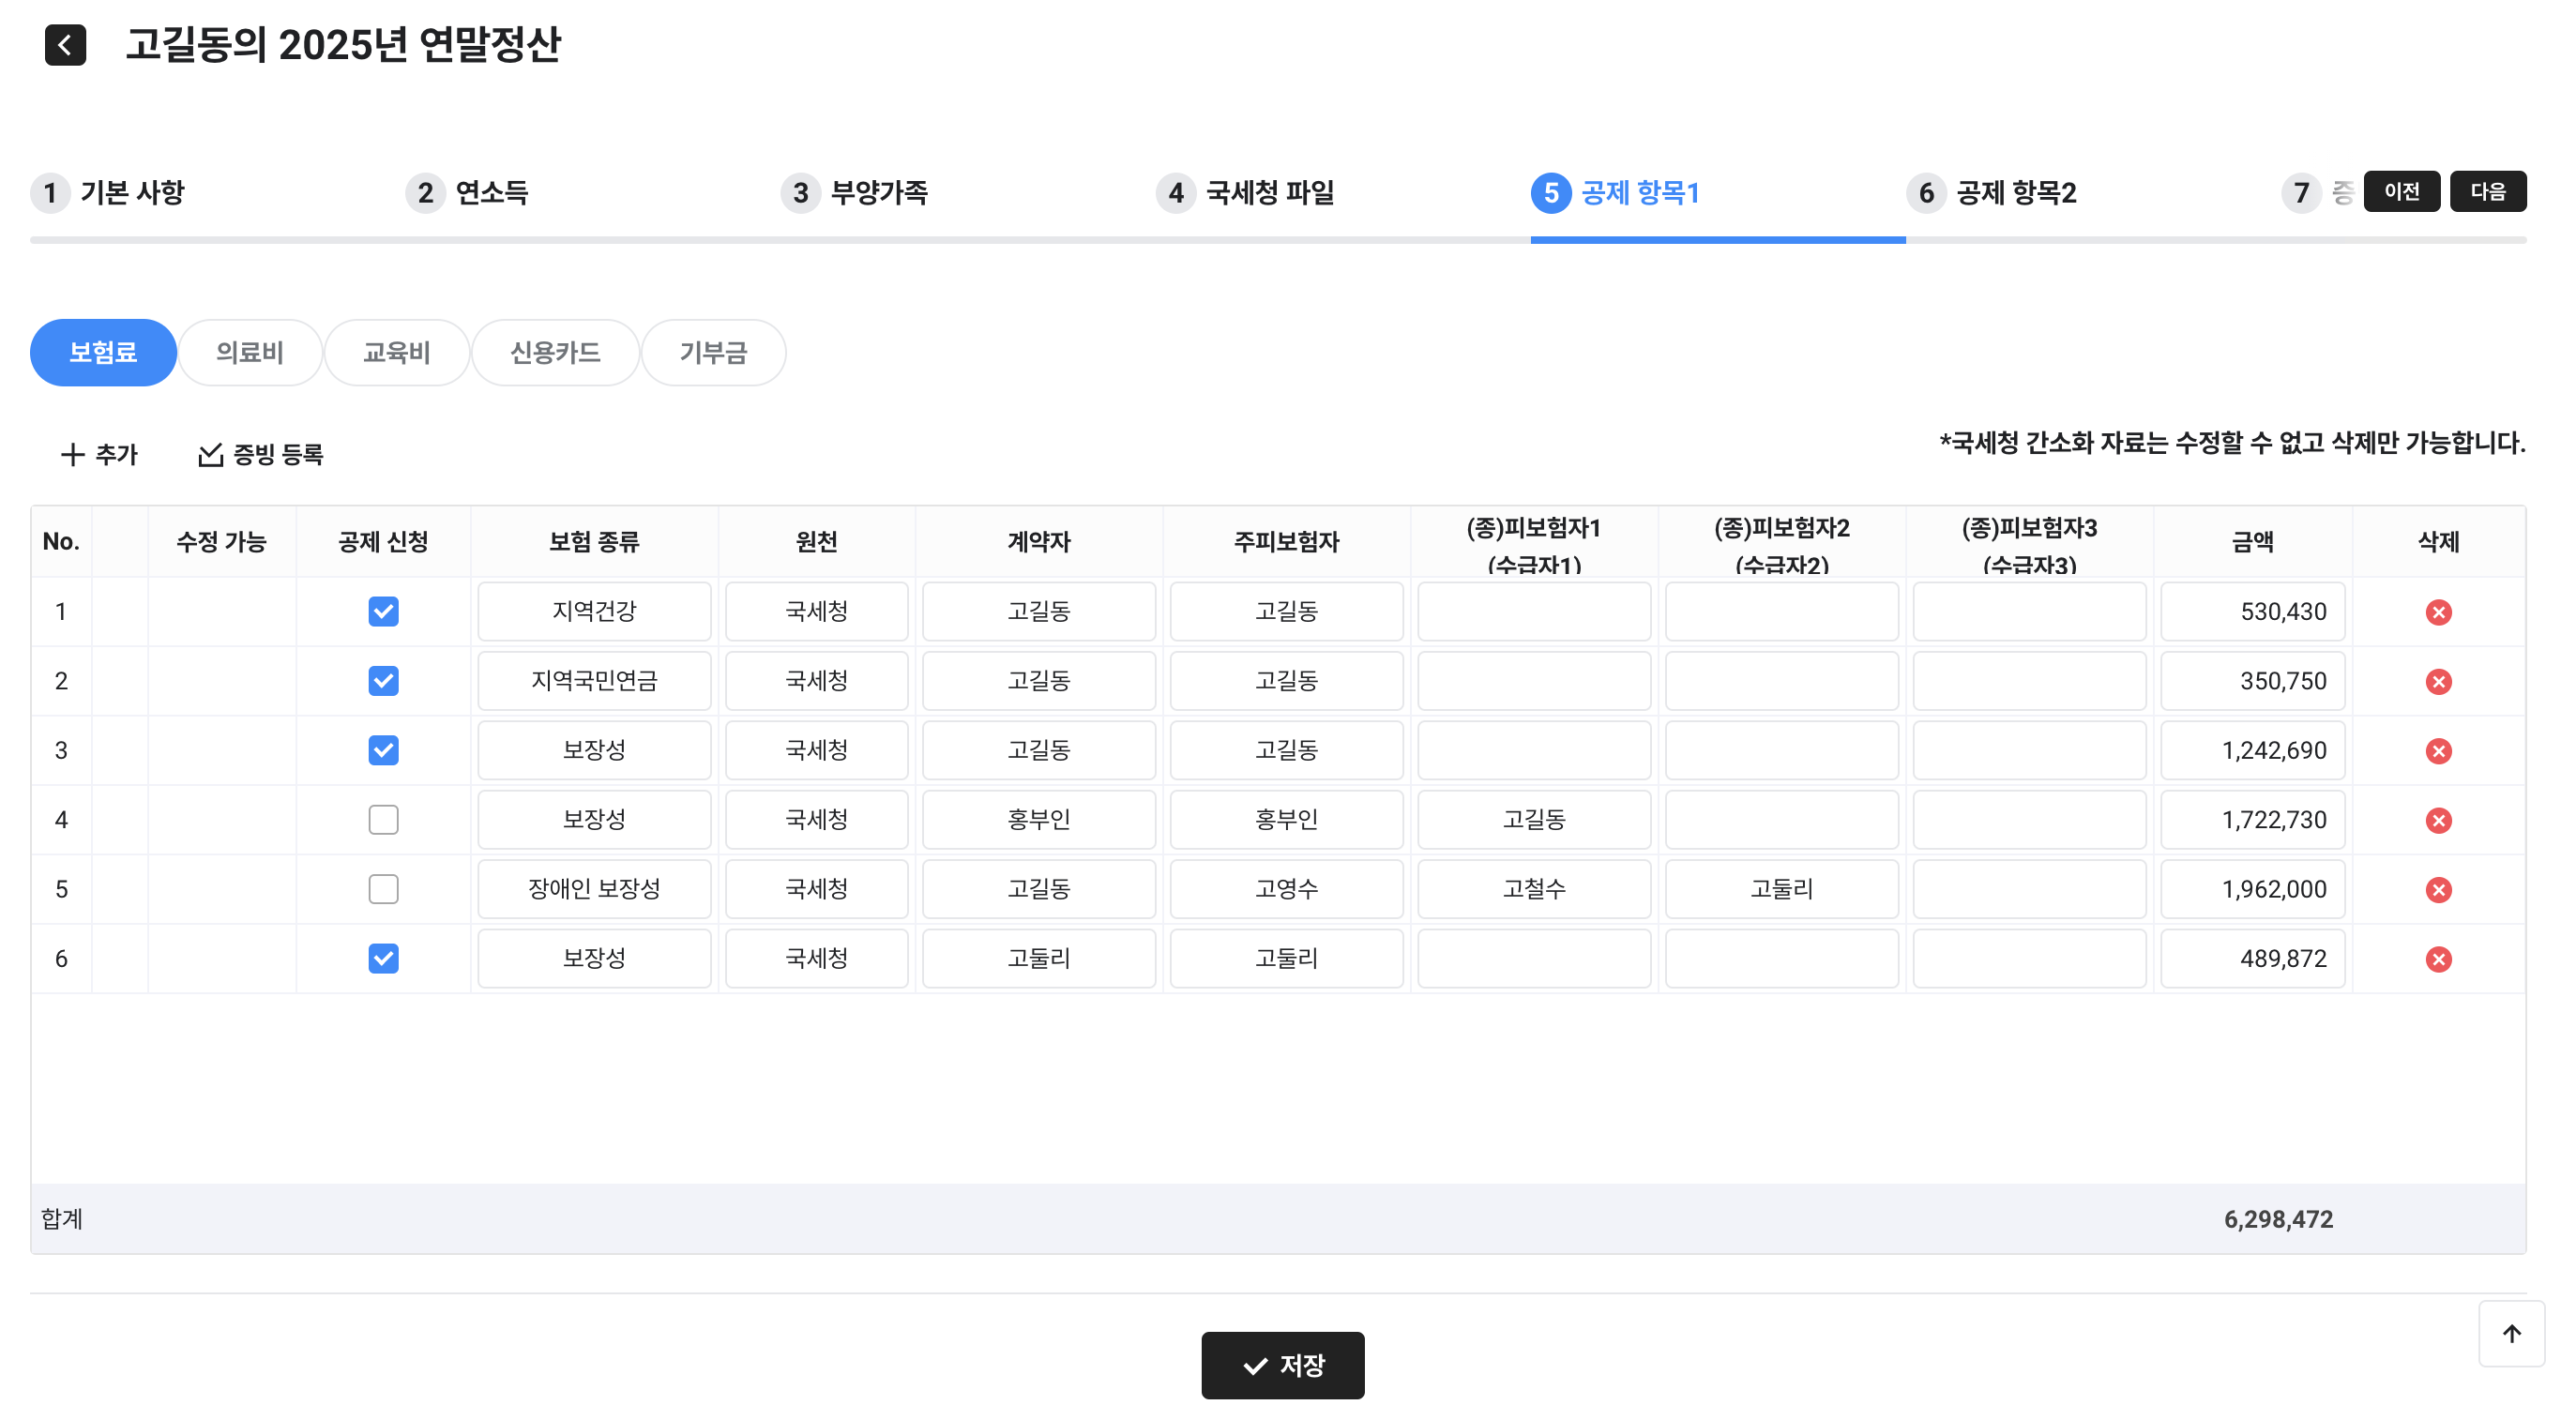
Task: Enable 공제 신청 checkbox for row 5
Action: pyautogui.click(x=383, y=889)
